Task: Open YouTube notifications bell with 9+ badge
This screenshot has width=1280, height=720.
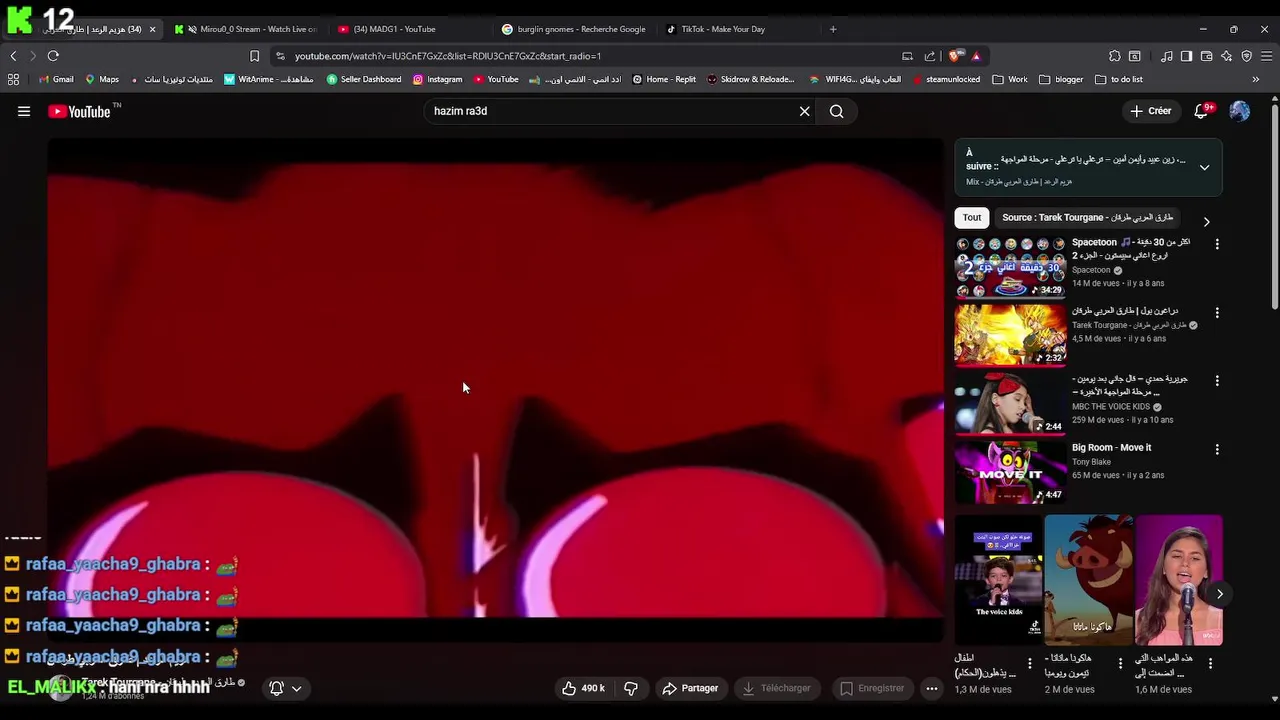Action: [x=1202, y=111]
